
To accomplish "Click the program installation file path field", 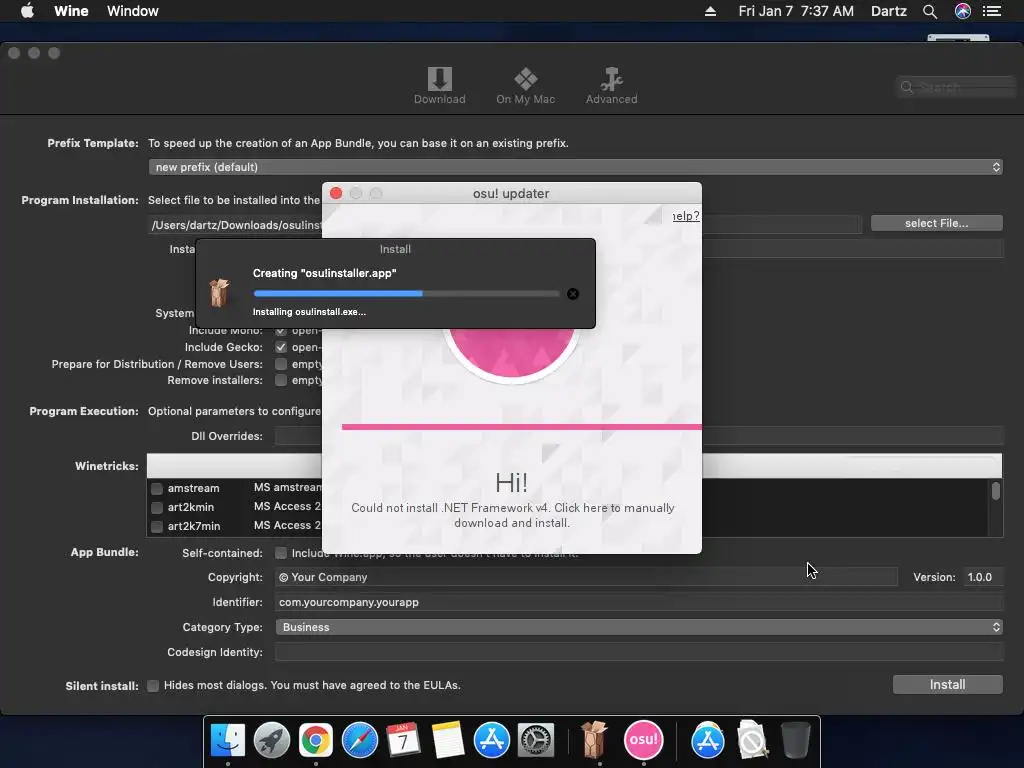I will (x=504, y=225).
